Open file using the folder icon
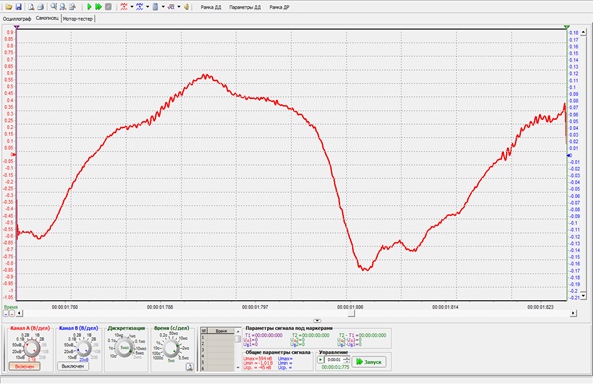 click(8, 7)
